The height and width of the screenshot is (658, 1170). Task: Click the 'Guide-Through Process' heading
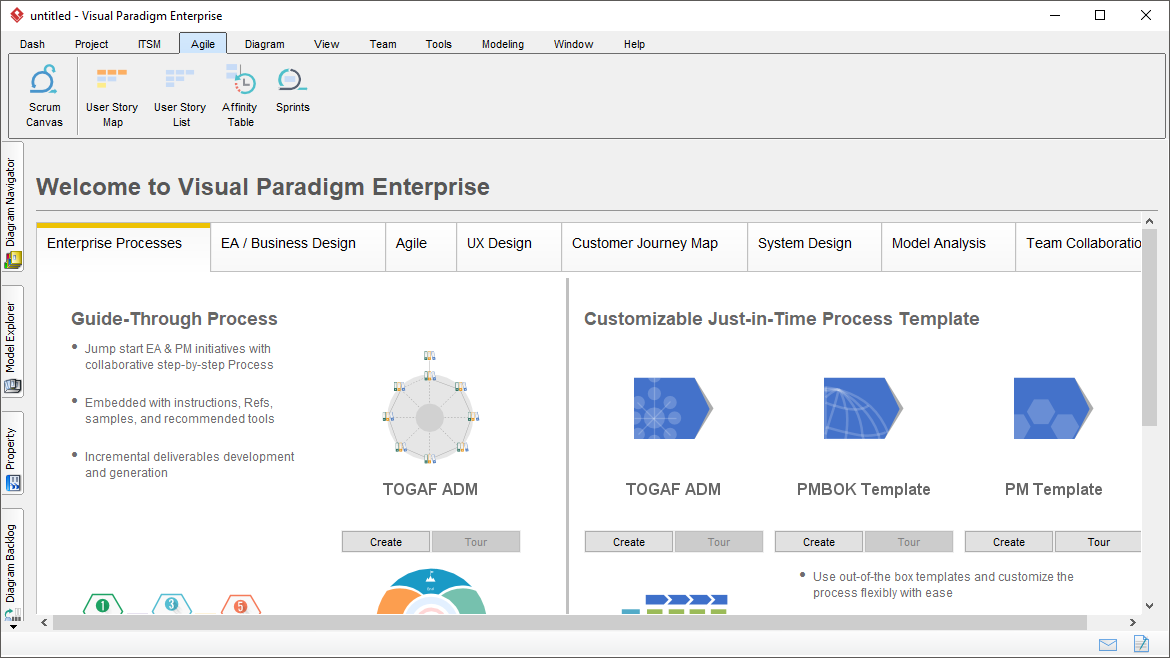click(x=174, y=319)
